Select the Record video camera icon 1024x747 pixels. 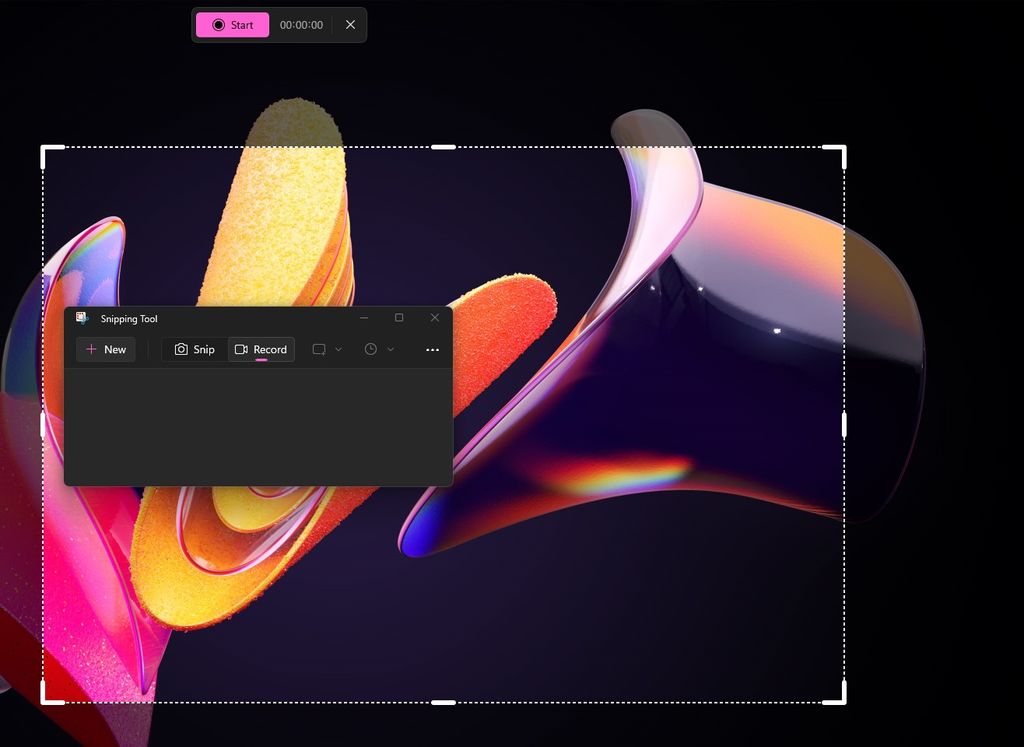(x=240, y=349)
